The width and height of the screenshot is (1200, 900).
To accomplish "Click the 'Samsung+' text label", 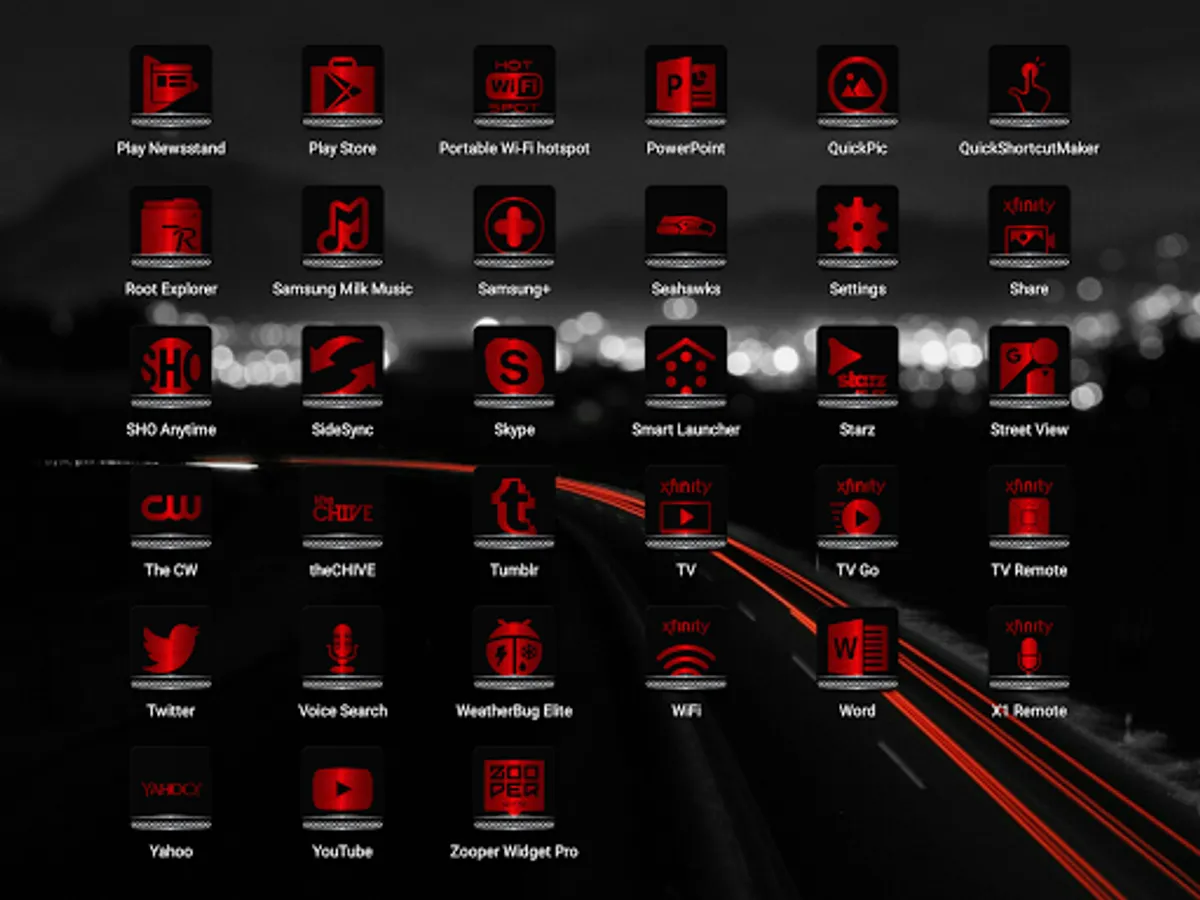I will (x=514, y=289).
